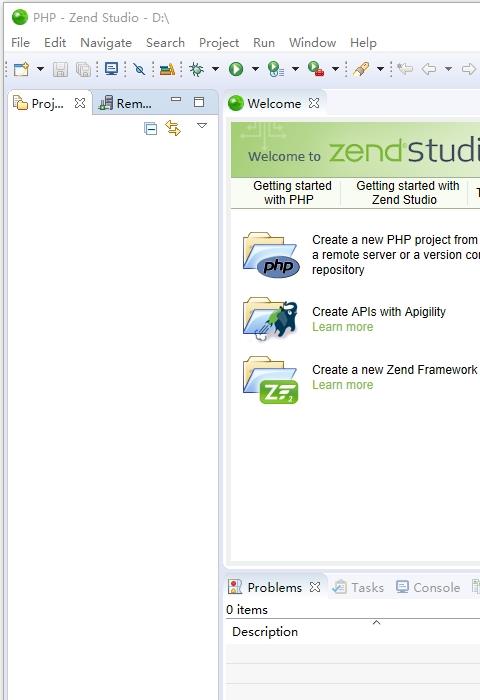
Task: Switch to the Console tab
Action: click(x=428, y=587)
